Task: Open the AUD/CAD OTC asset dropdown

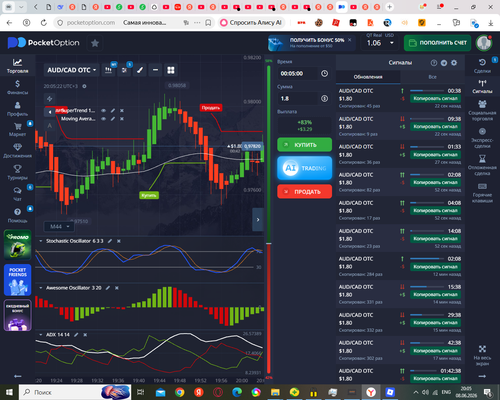Action: (71, 70)
